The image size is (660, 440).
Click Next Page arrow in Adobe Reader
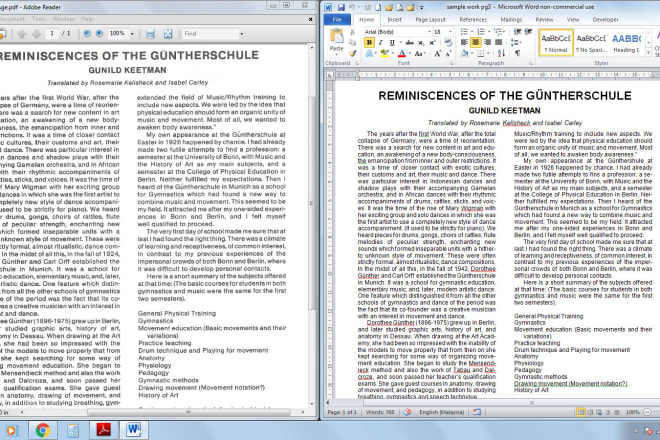[37, 34]
